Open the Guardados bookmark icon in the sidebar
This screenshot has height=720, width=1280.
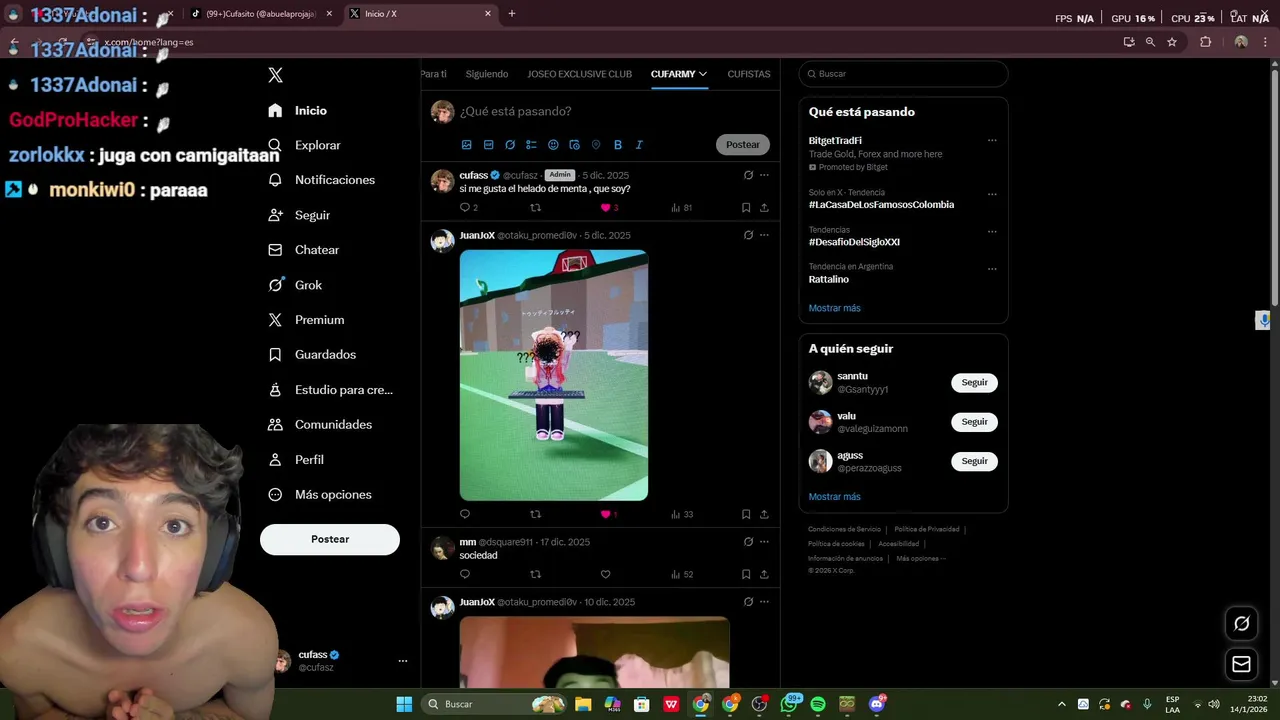(x=275, y=355)
